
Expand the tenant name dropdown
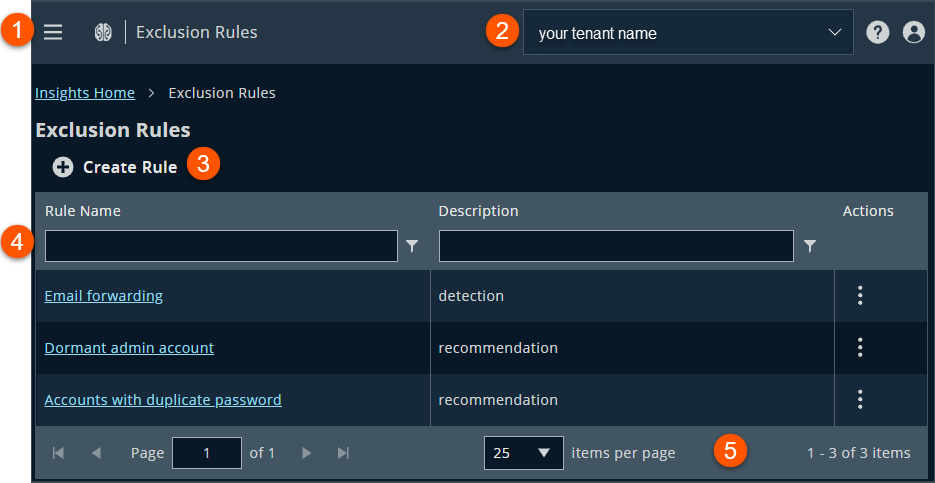(x=688, y=32)
